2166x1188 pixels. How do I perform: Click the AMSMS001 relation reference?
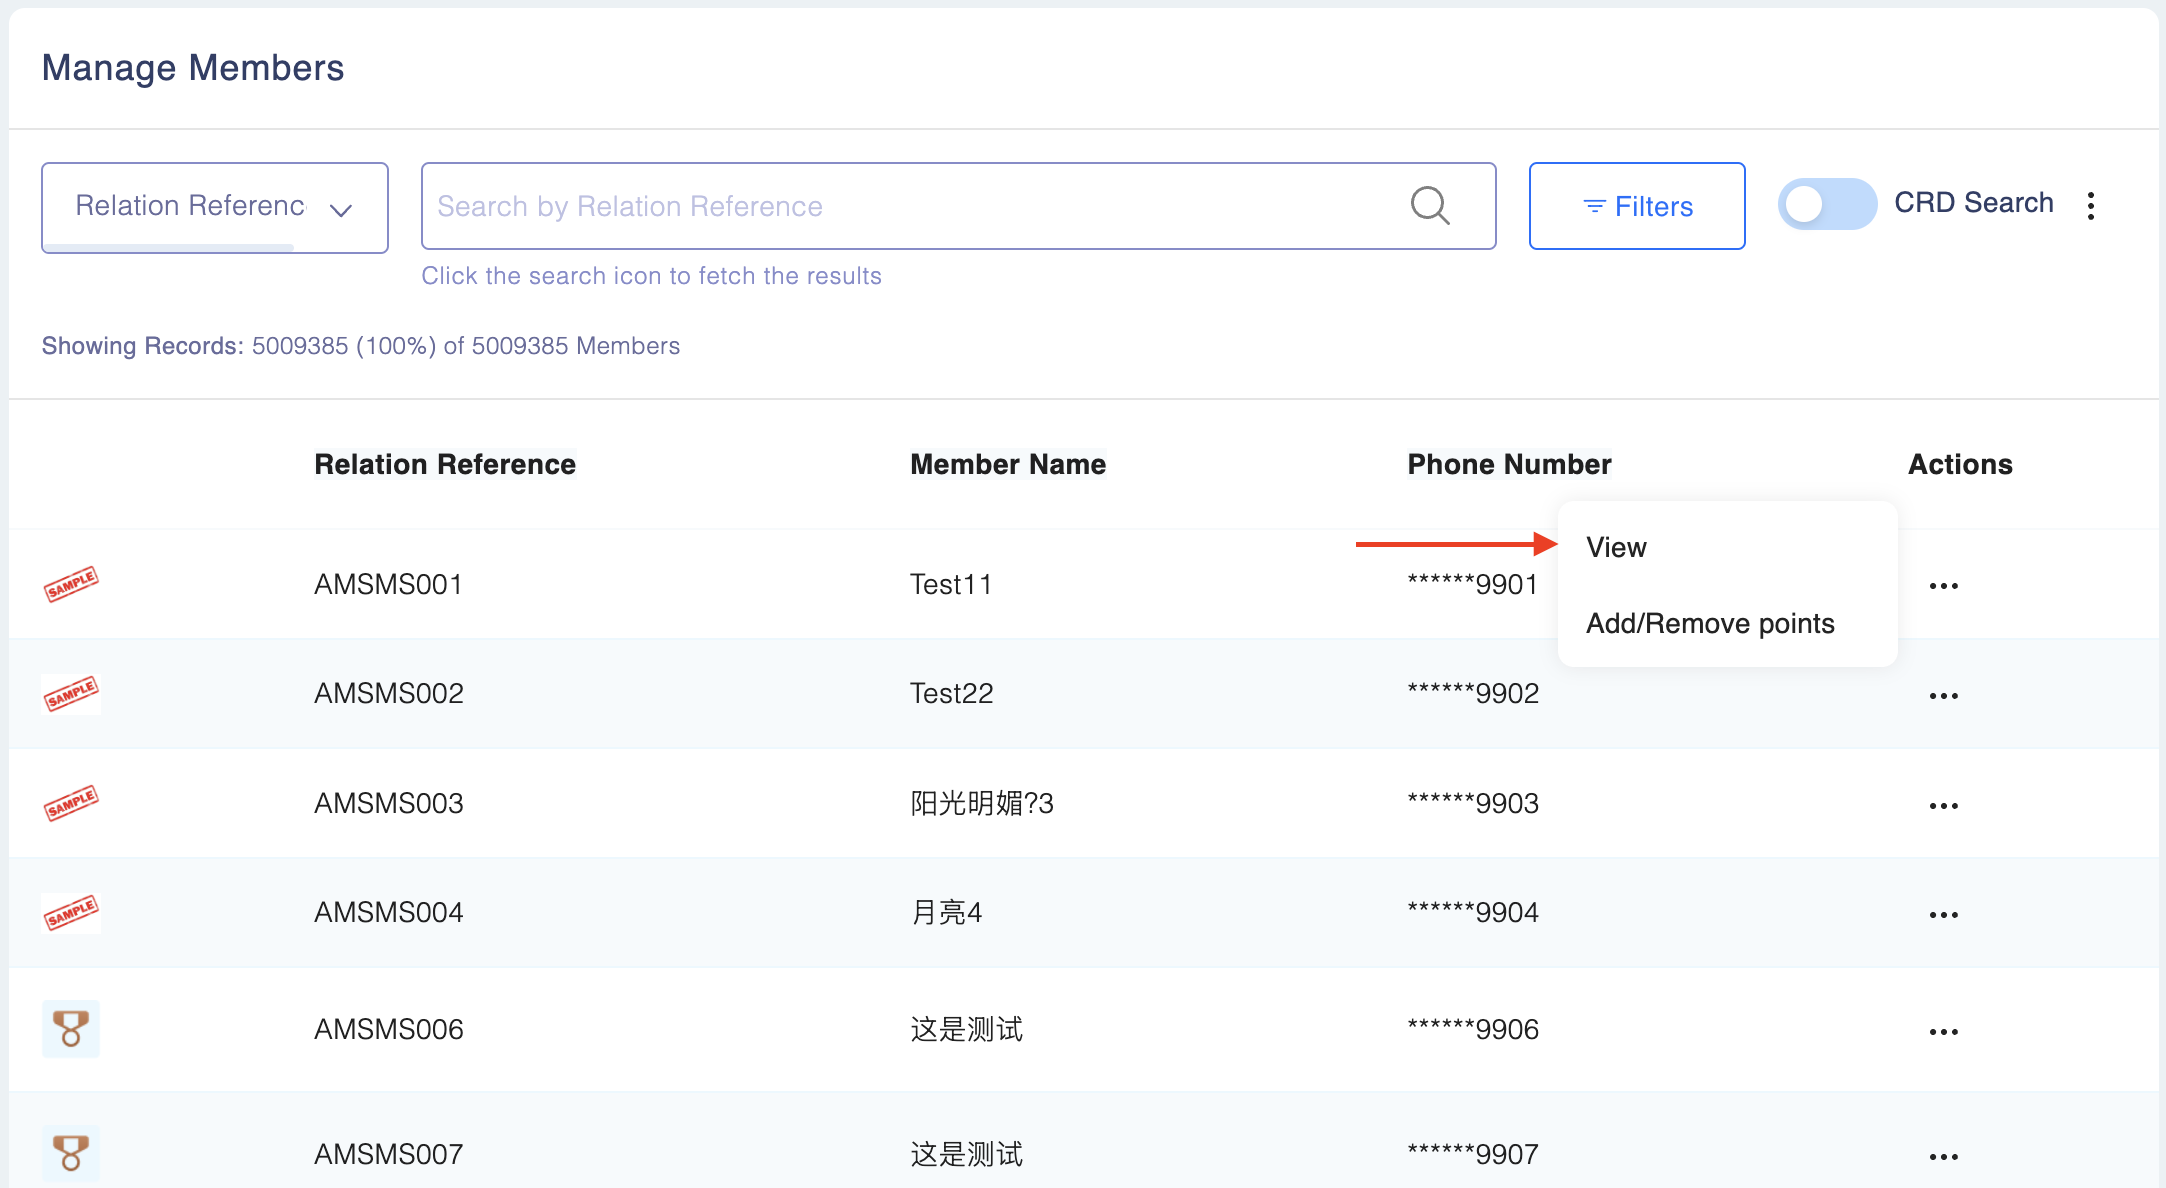tap(388, 584)
